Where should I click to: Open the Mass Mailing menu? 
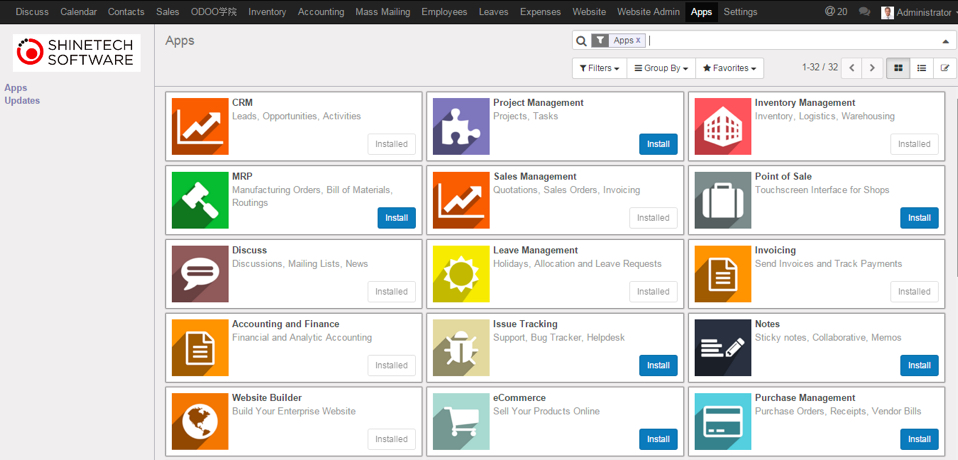click(x=382, y=12)
